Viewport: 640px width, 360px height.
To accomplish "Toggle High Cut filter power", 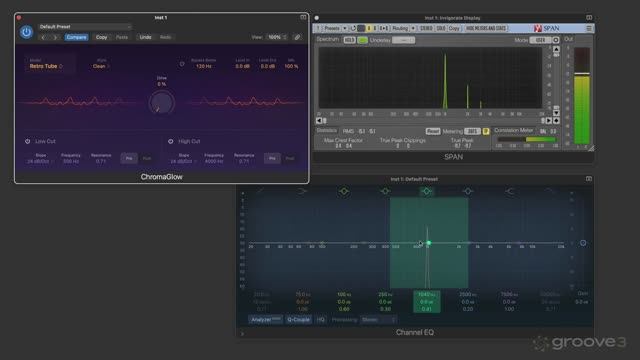I will click(171, 141).
